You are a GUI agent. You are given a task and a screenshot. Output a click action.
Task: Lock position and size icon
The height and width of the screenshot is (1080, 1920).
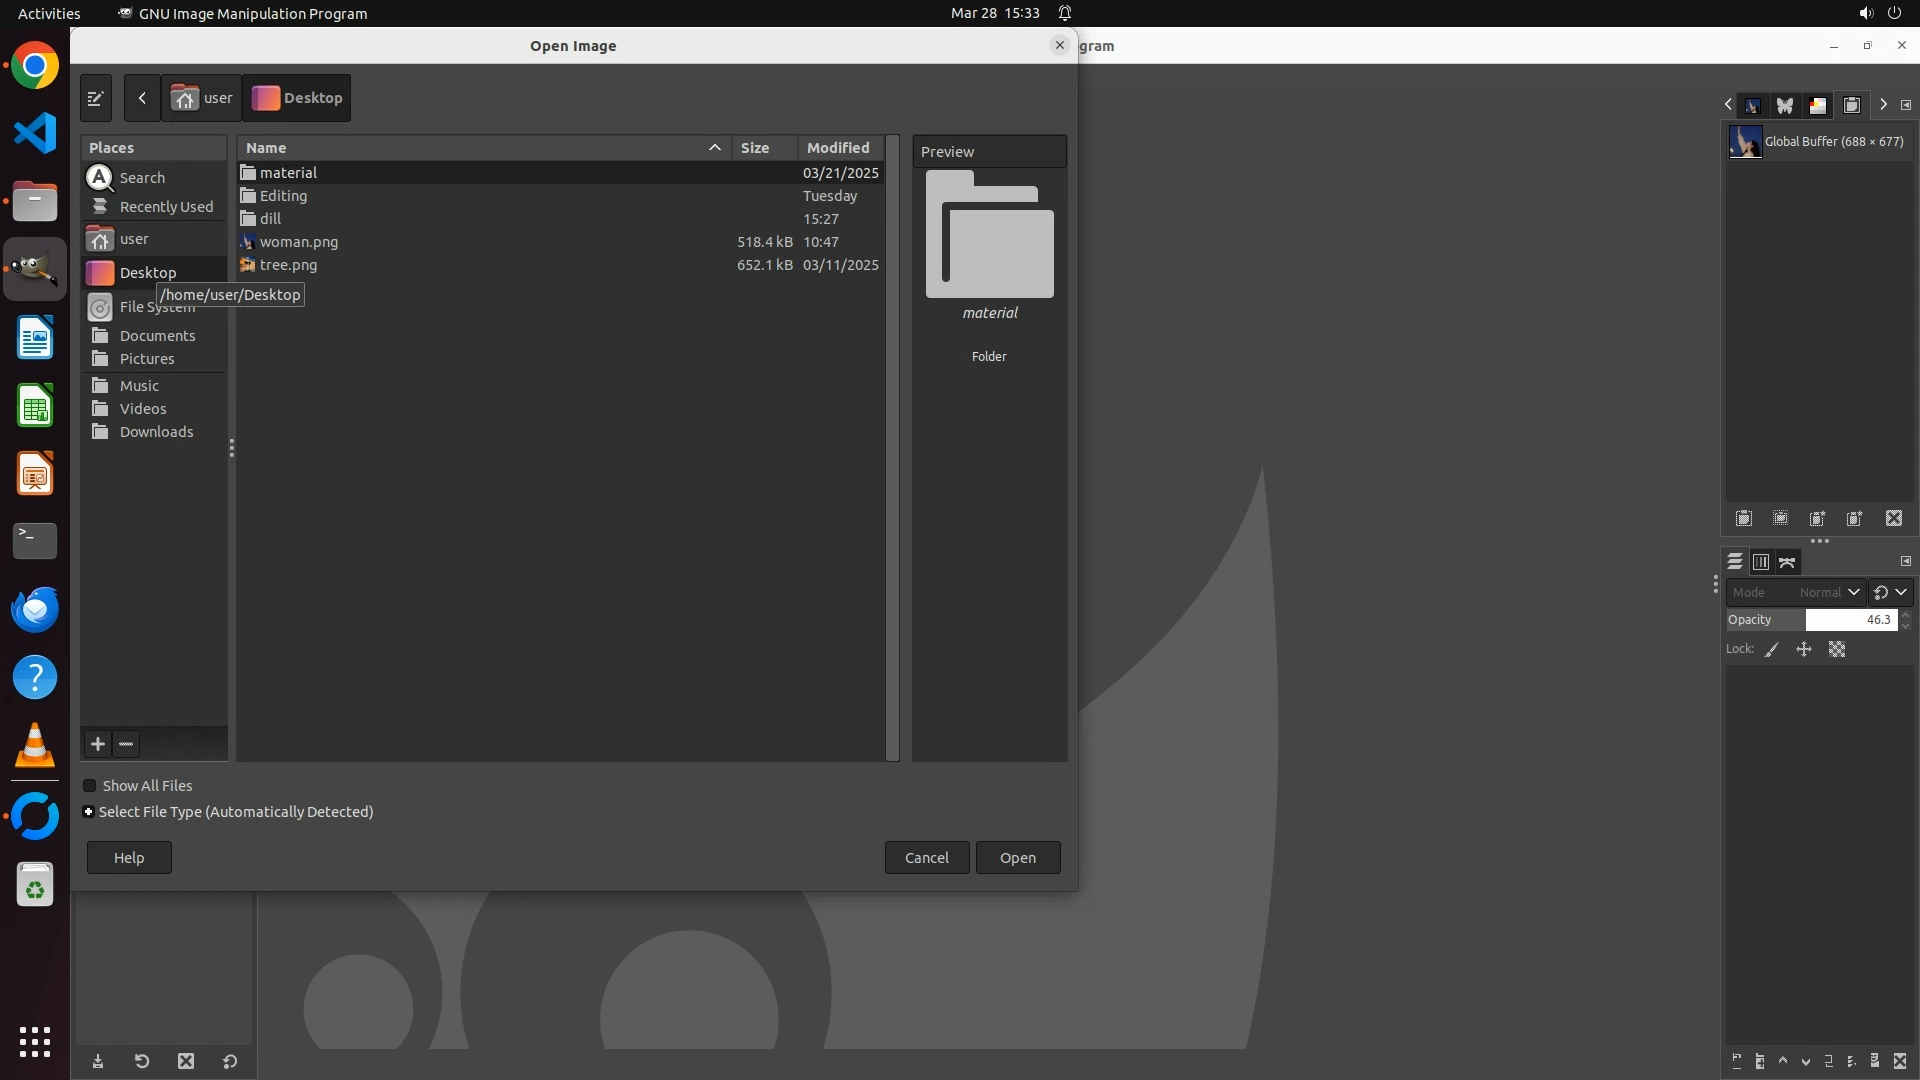tap(1804, 649)
